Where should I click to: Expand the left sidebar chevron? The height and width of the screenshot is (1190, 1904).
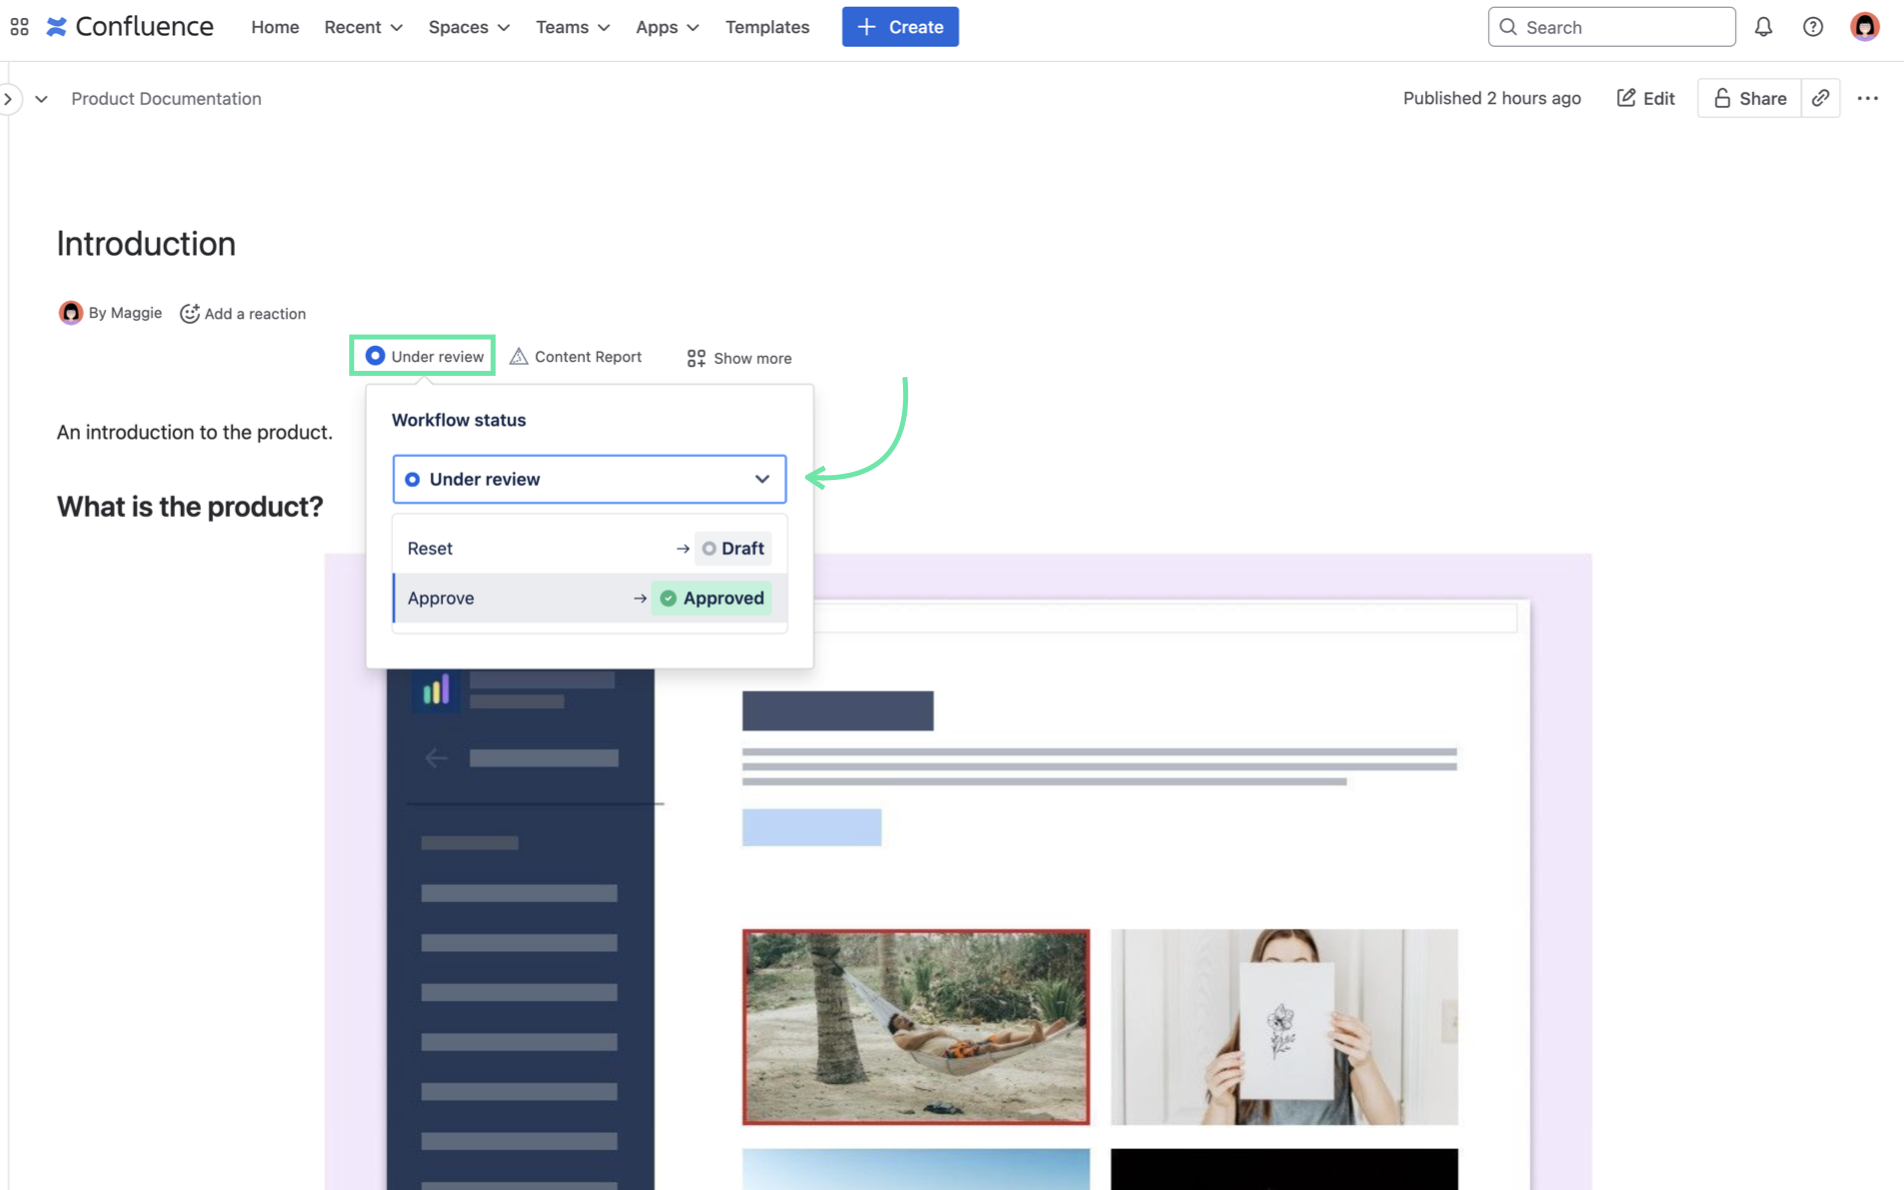click(8, 99)
